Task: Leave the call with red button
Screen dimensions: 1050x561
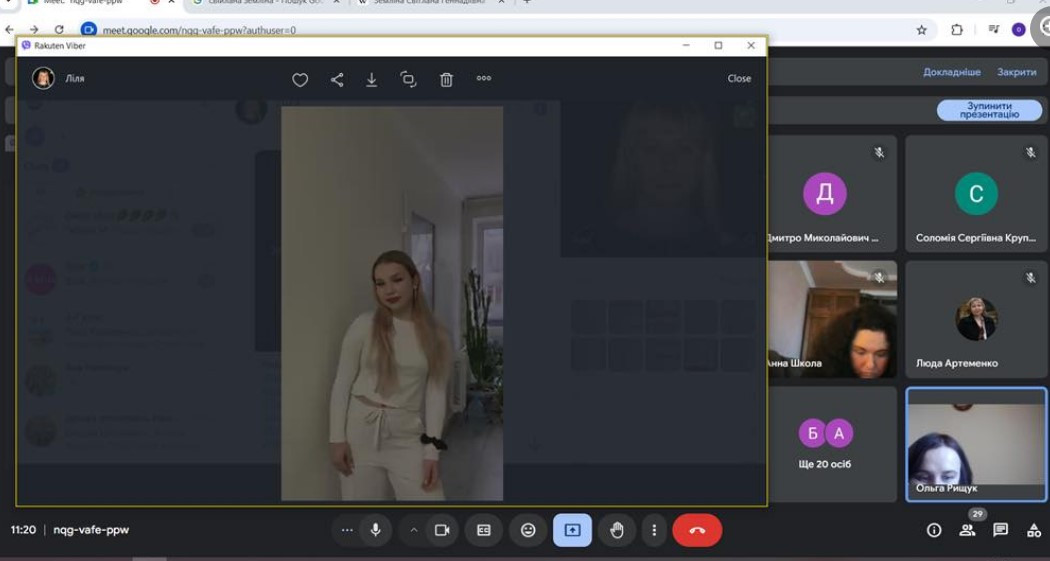Action: pos(697,530)
